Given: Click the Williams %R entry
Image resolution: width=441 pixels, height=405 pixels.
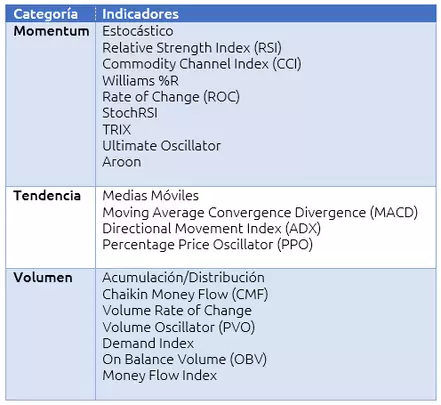Looking at the screenshot, I should pyautogui.click(x=140, y=81).
